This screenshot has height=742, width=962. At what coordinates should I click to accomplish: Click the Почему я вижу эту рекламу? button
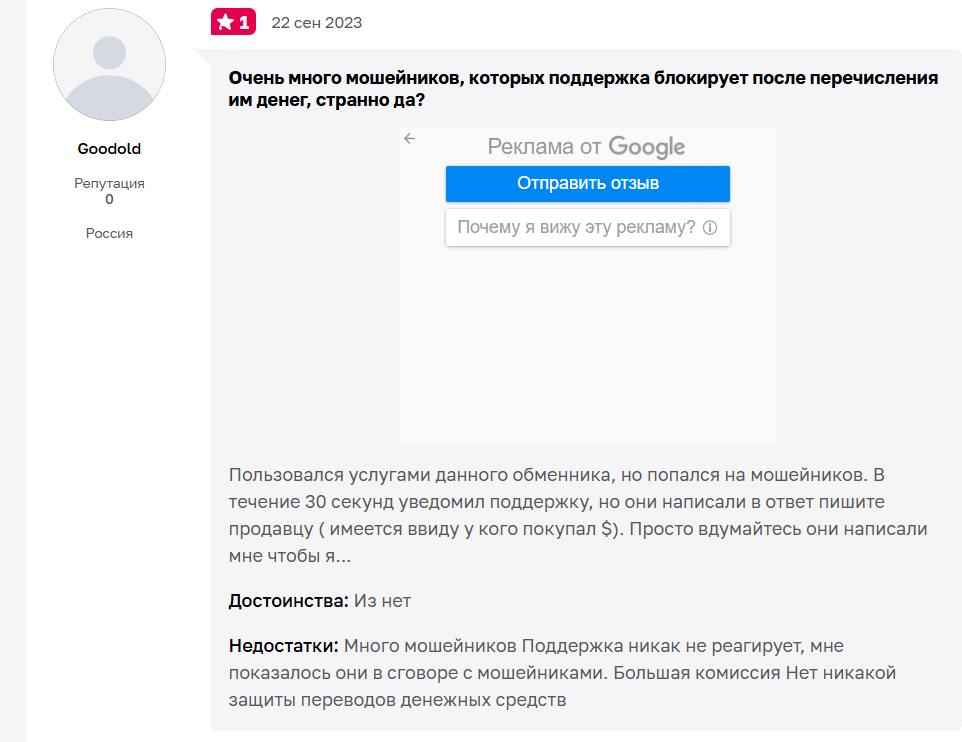pos(576,227)
